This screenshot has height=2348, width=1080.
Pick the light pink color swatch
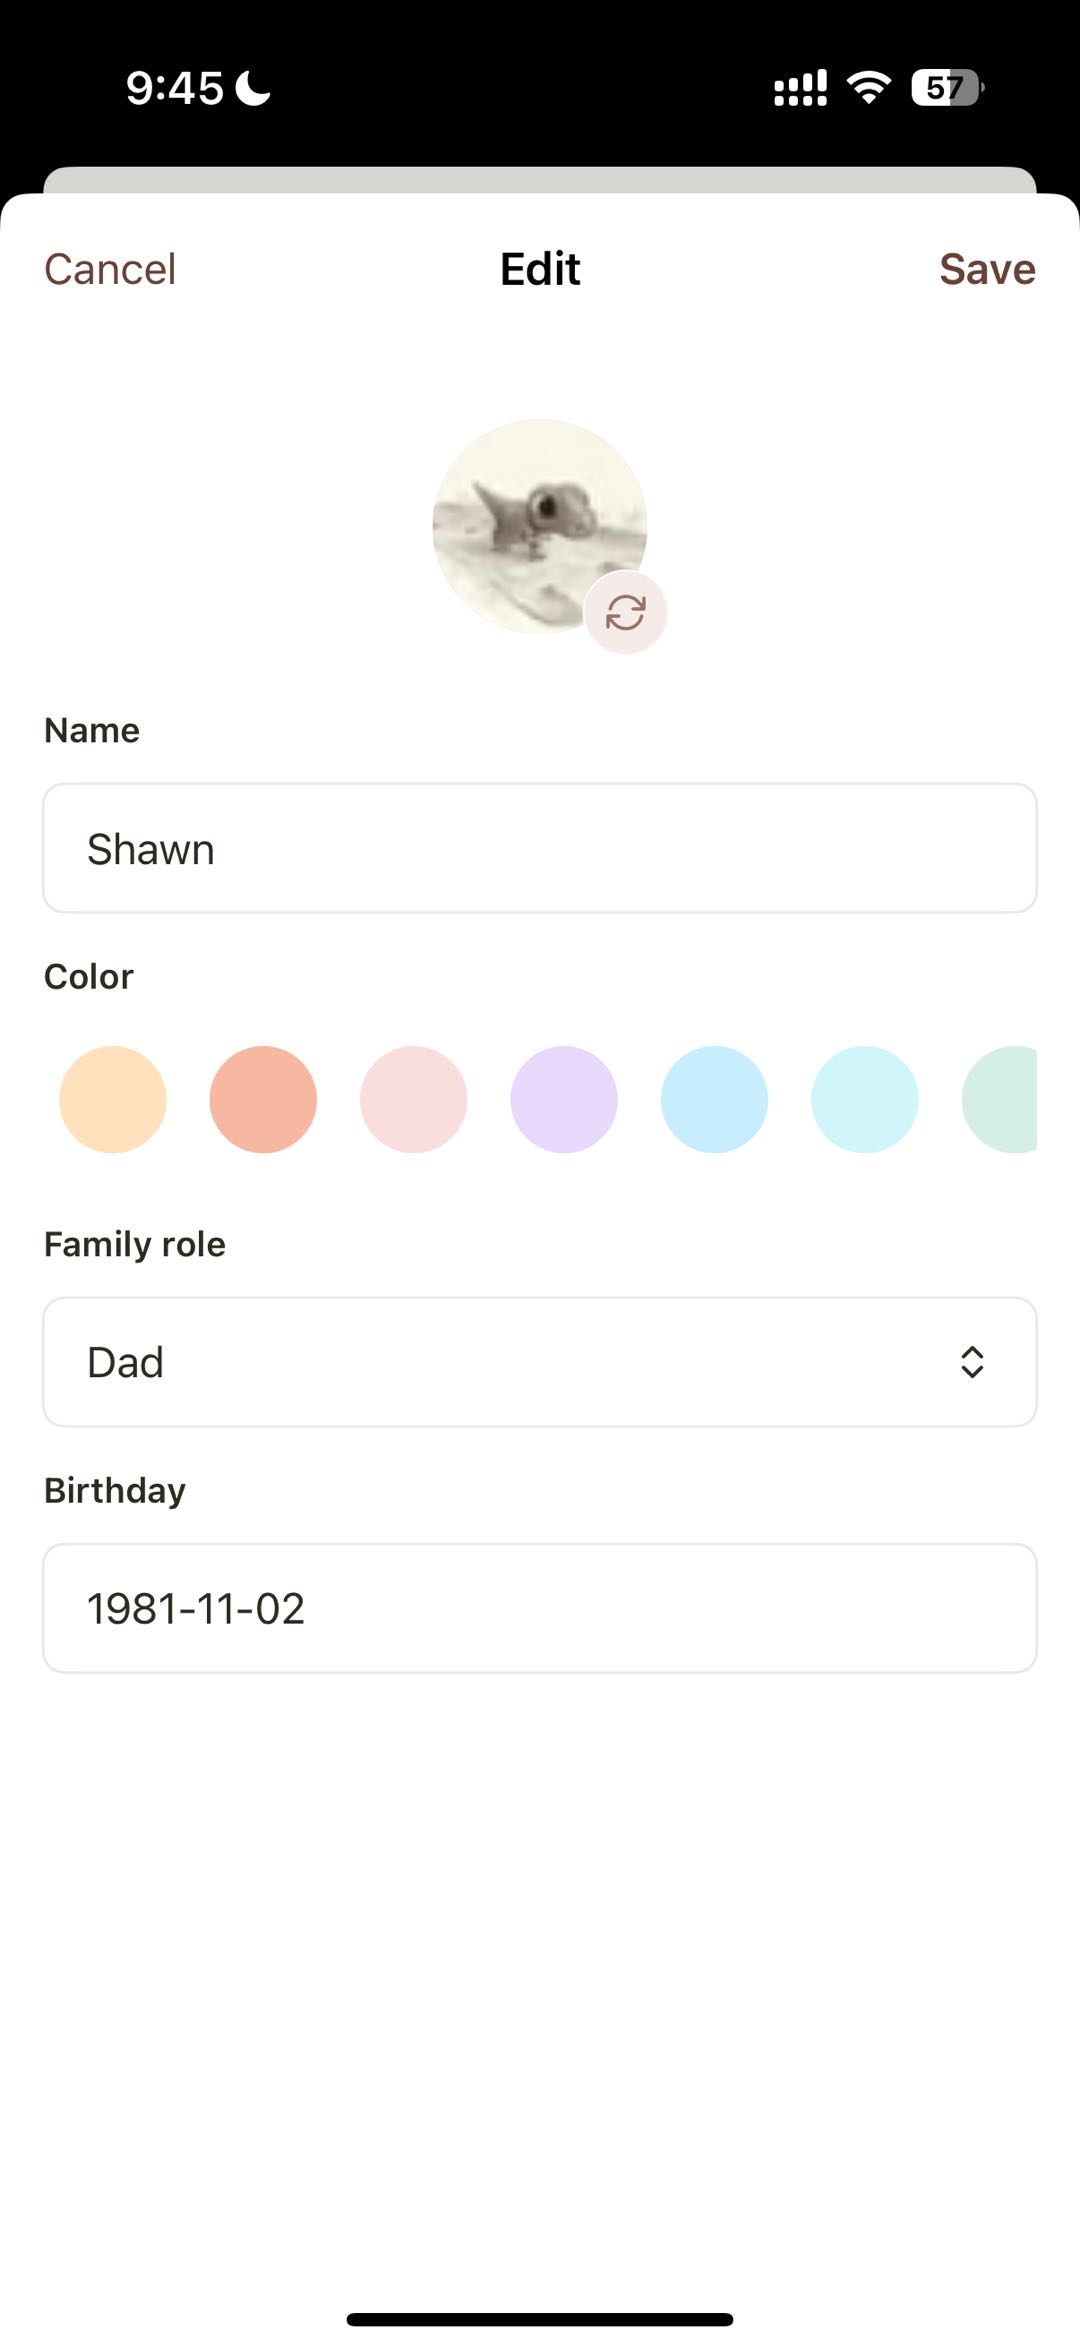[x=414, y=1100]
